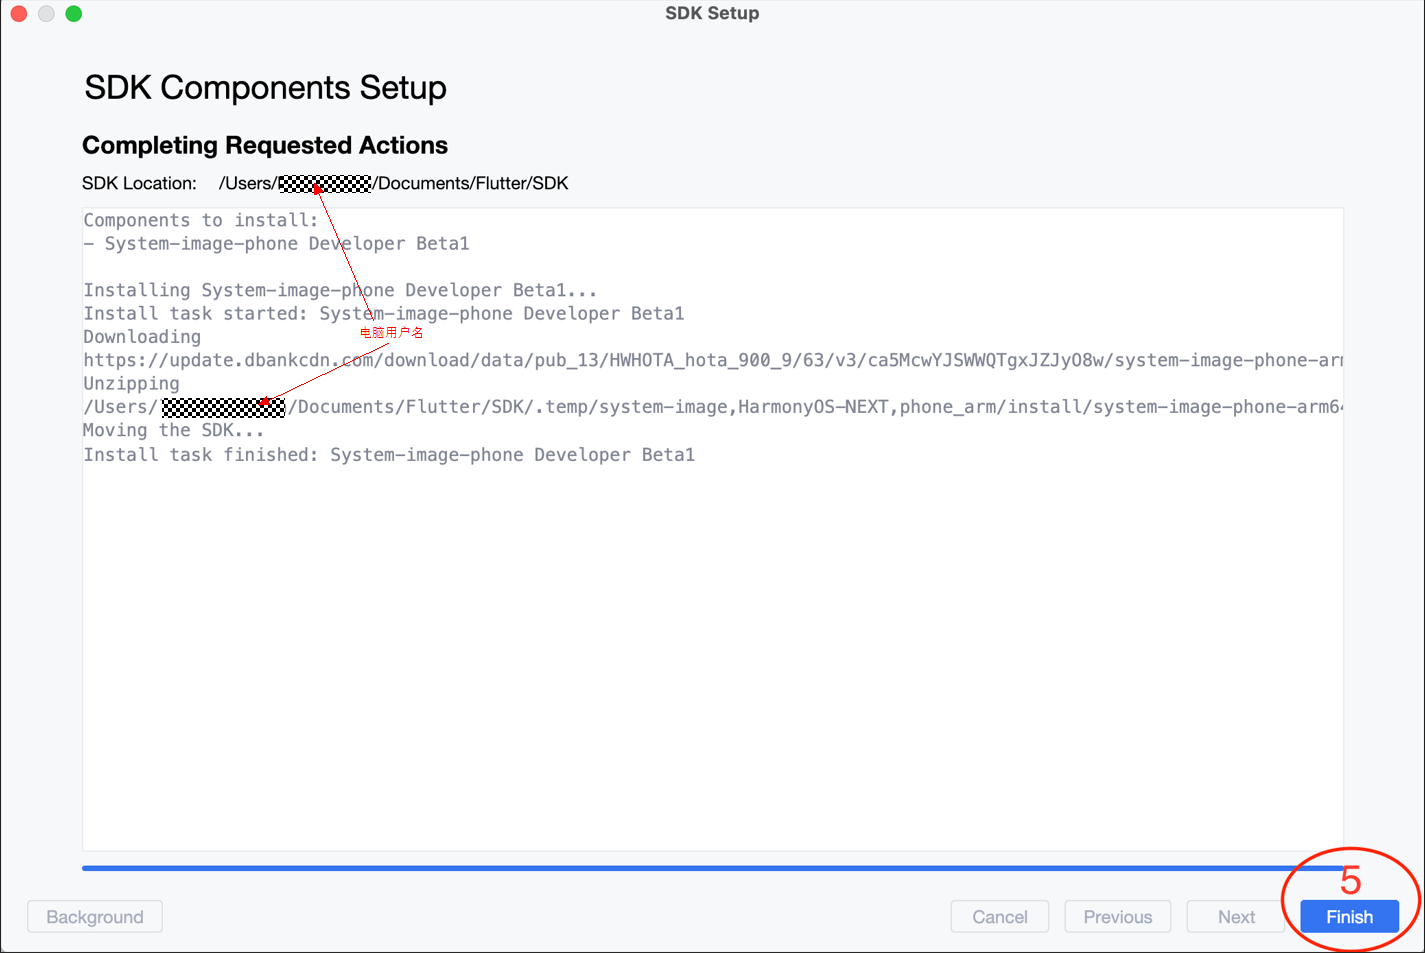Click the installation progress bar
The image size is (1425, 953).
click(x=712, y=868)
